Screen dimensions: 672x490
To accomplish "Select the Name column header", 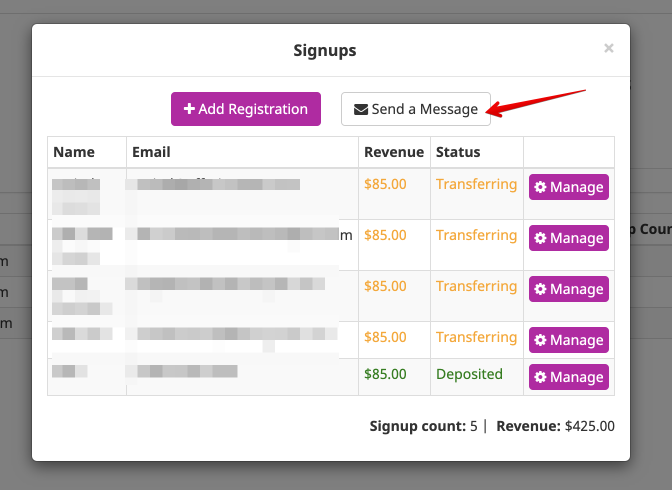I will tap(74, 152).
